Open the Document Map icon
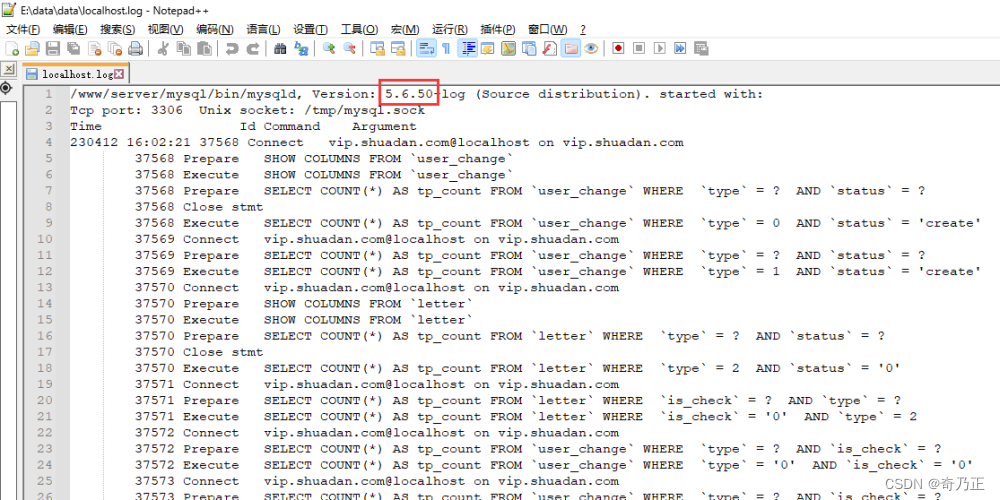 pos(508,48)
